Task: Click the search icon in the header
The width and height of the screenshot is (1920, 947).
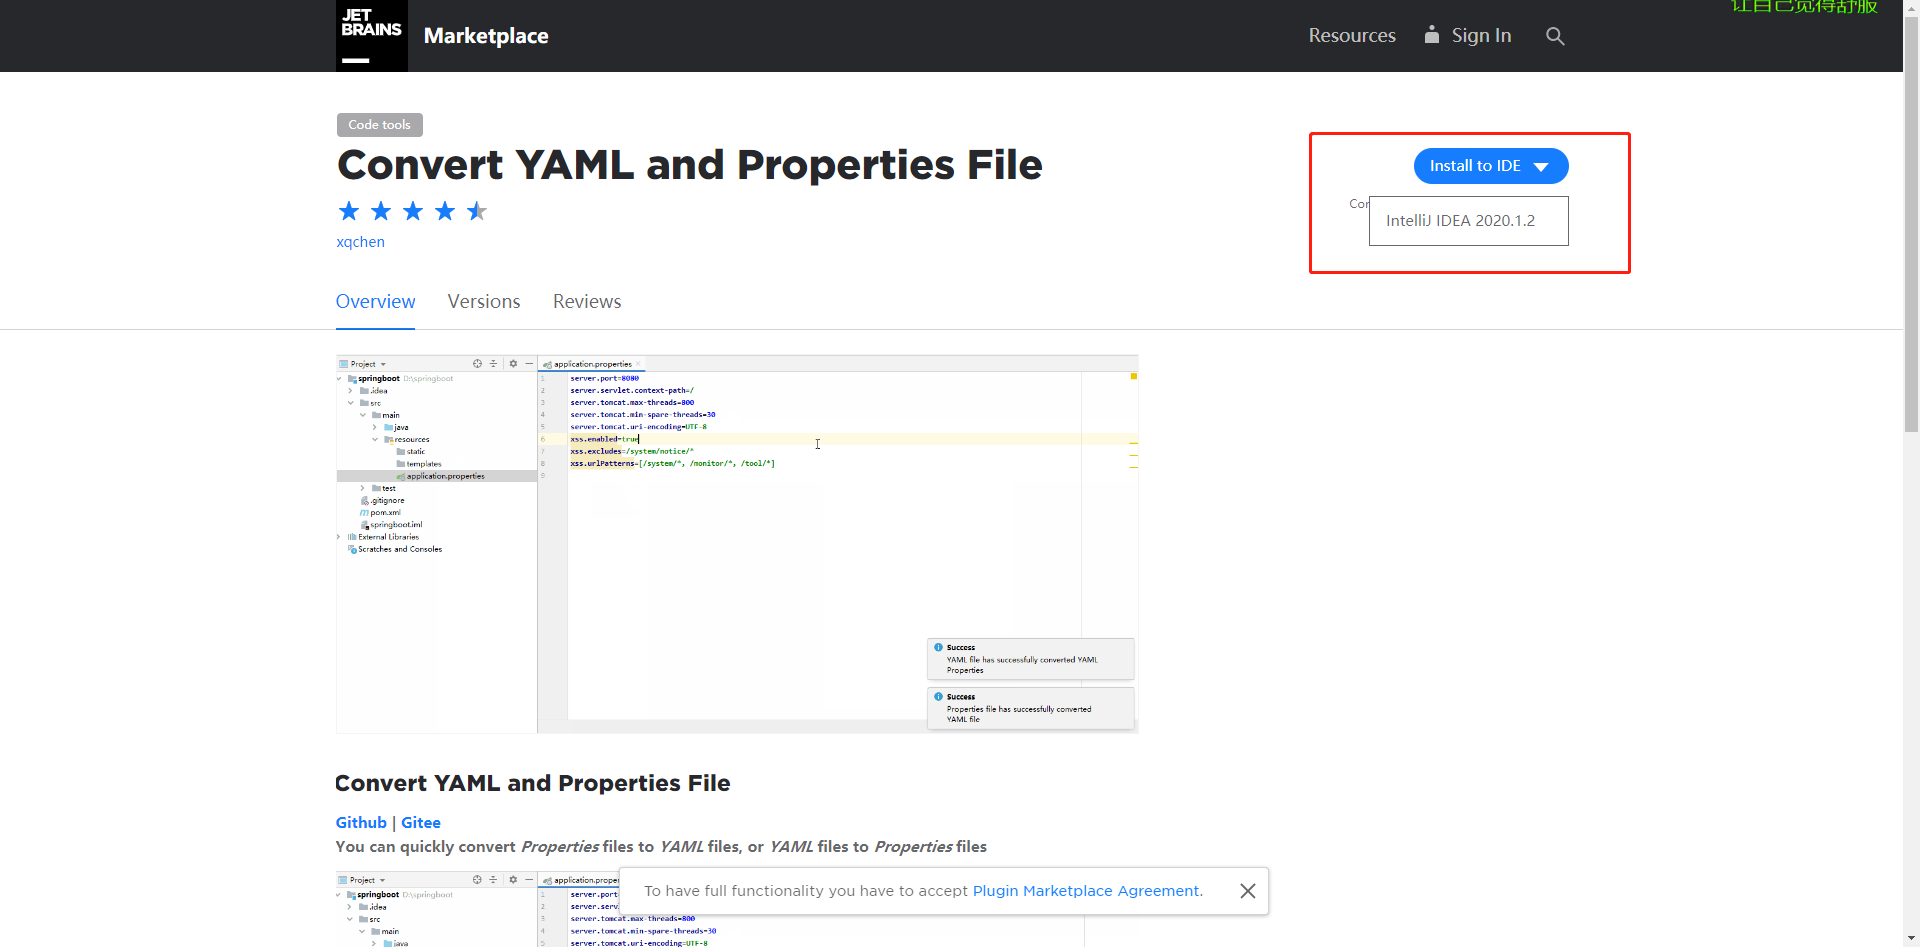Action: point(1555,35)
